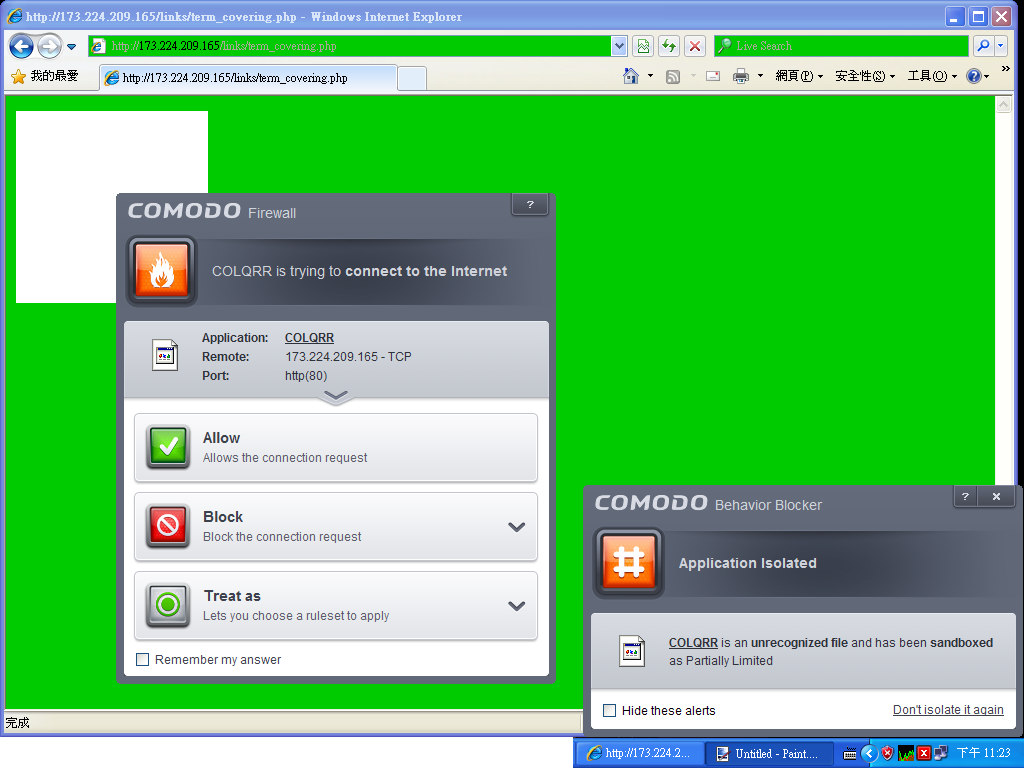Viewport: 1024px width, 768px height.
Task: Allow the connection request
Action: tap(336, 447)
